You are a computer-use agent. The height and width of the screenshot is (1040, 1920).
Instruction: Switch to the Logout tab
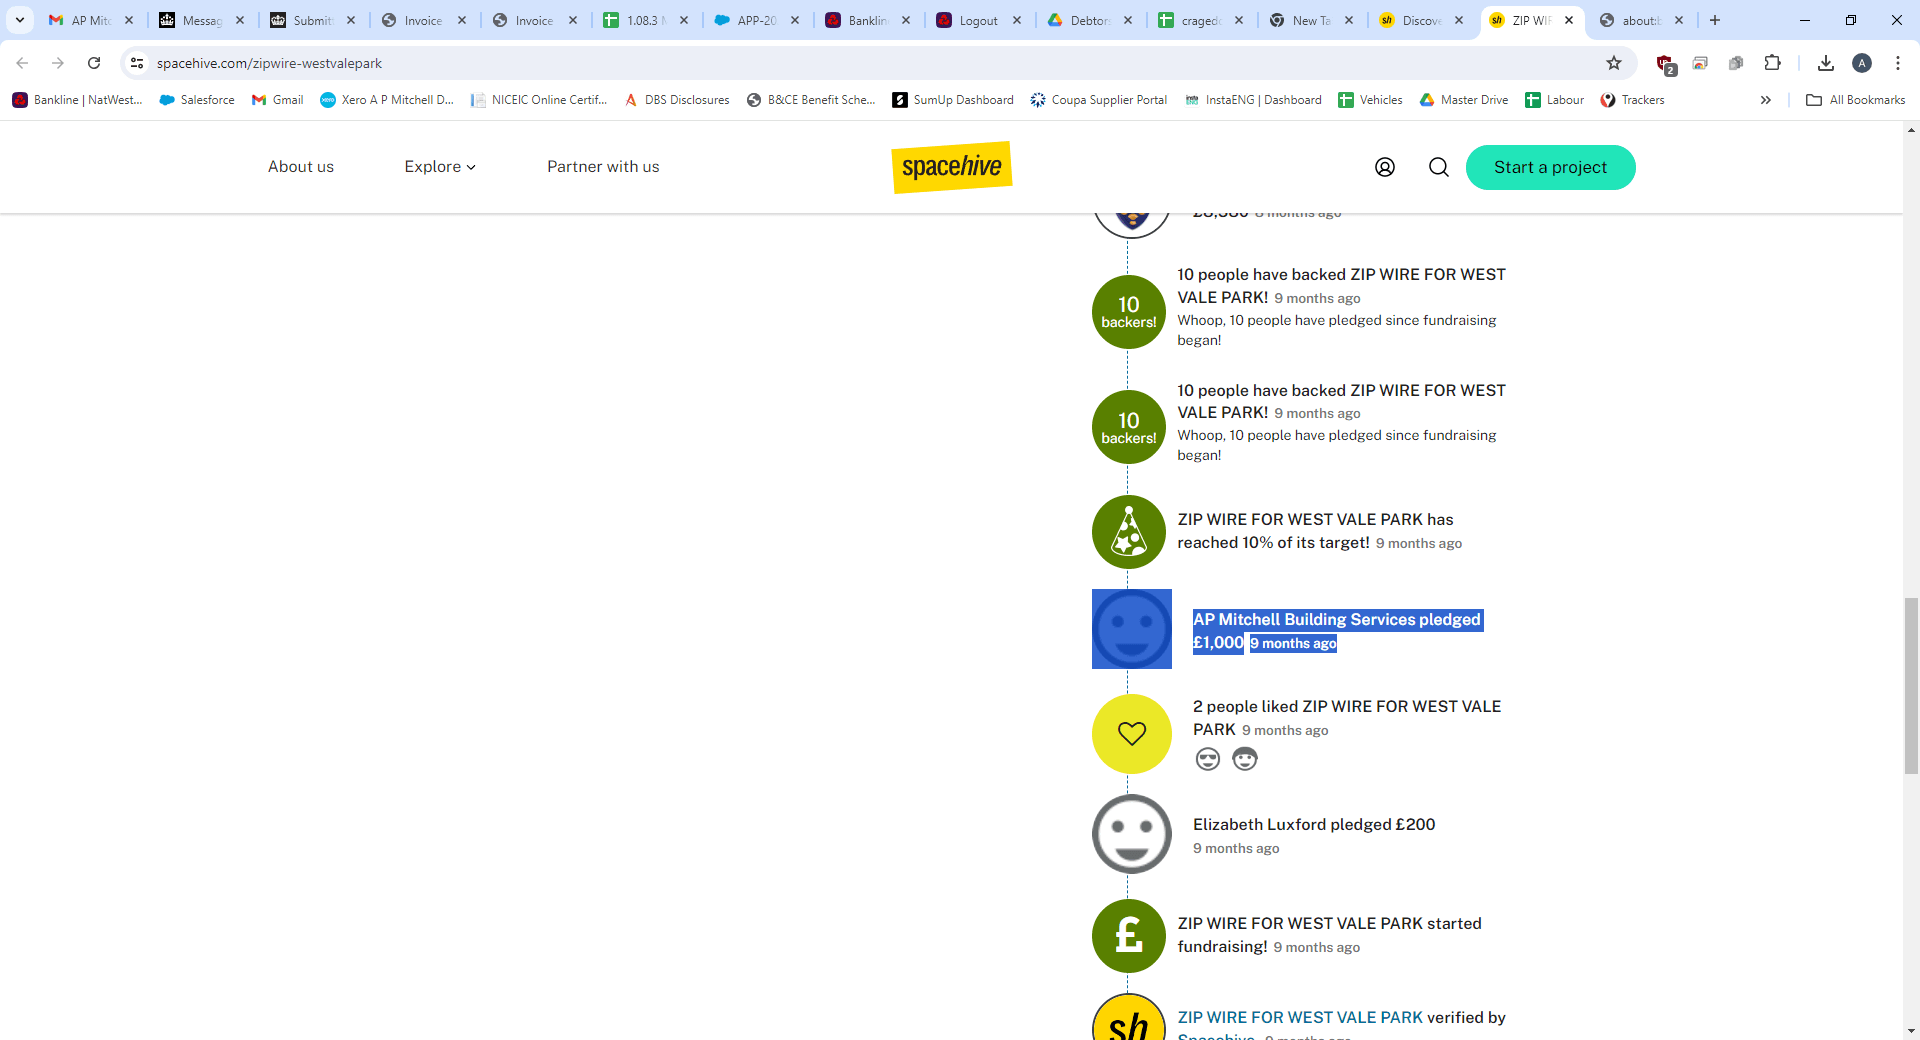tap(978, 20)
